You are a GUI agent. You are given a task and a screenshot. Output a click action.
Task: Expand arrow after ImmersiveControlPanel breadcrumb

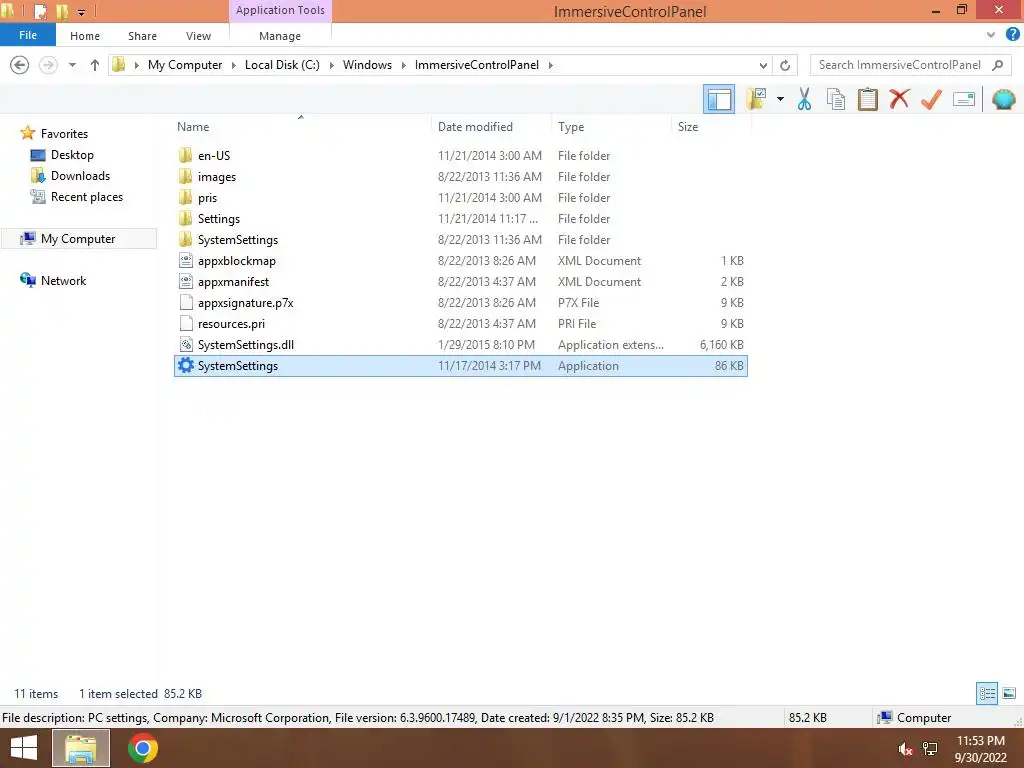pyautogui.click(x=551, y=65)
